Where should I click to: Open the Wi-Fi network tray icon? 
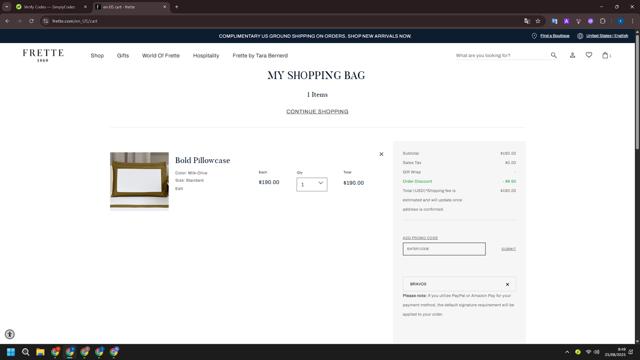pos(588,352)
